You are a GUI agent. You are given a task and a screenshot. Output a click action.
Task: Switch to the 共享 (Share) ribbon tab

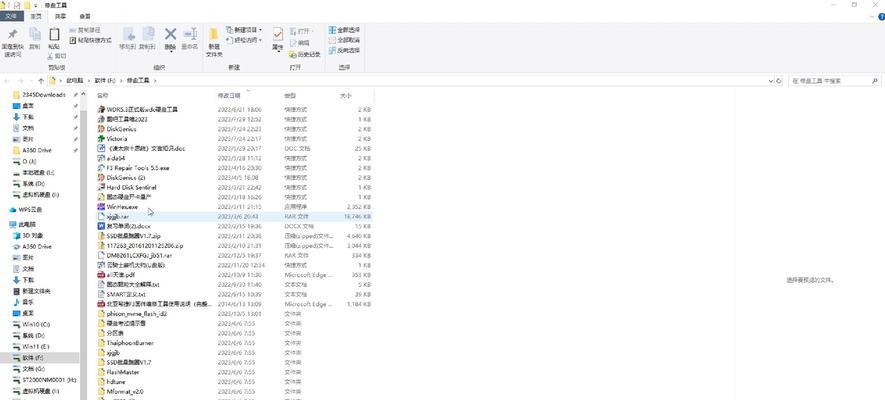coord(60,16)
